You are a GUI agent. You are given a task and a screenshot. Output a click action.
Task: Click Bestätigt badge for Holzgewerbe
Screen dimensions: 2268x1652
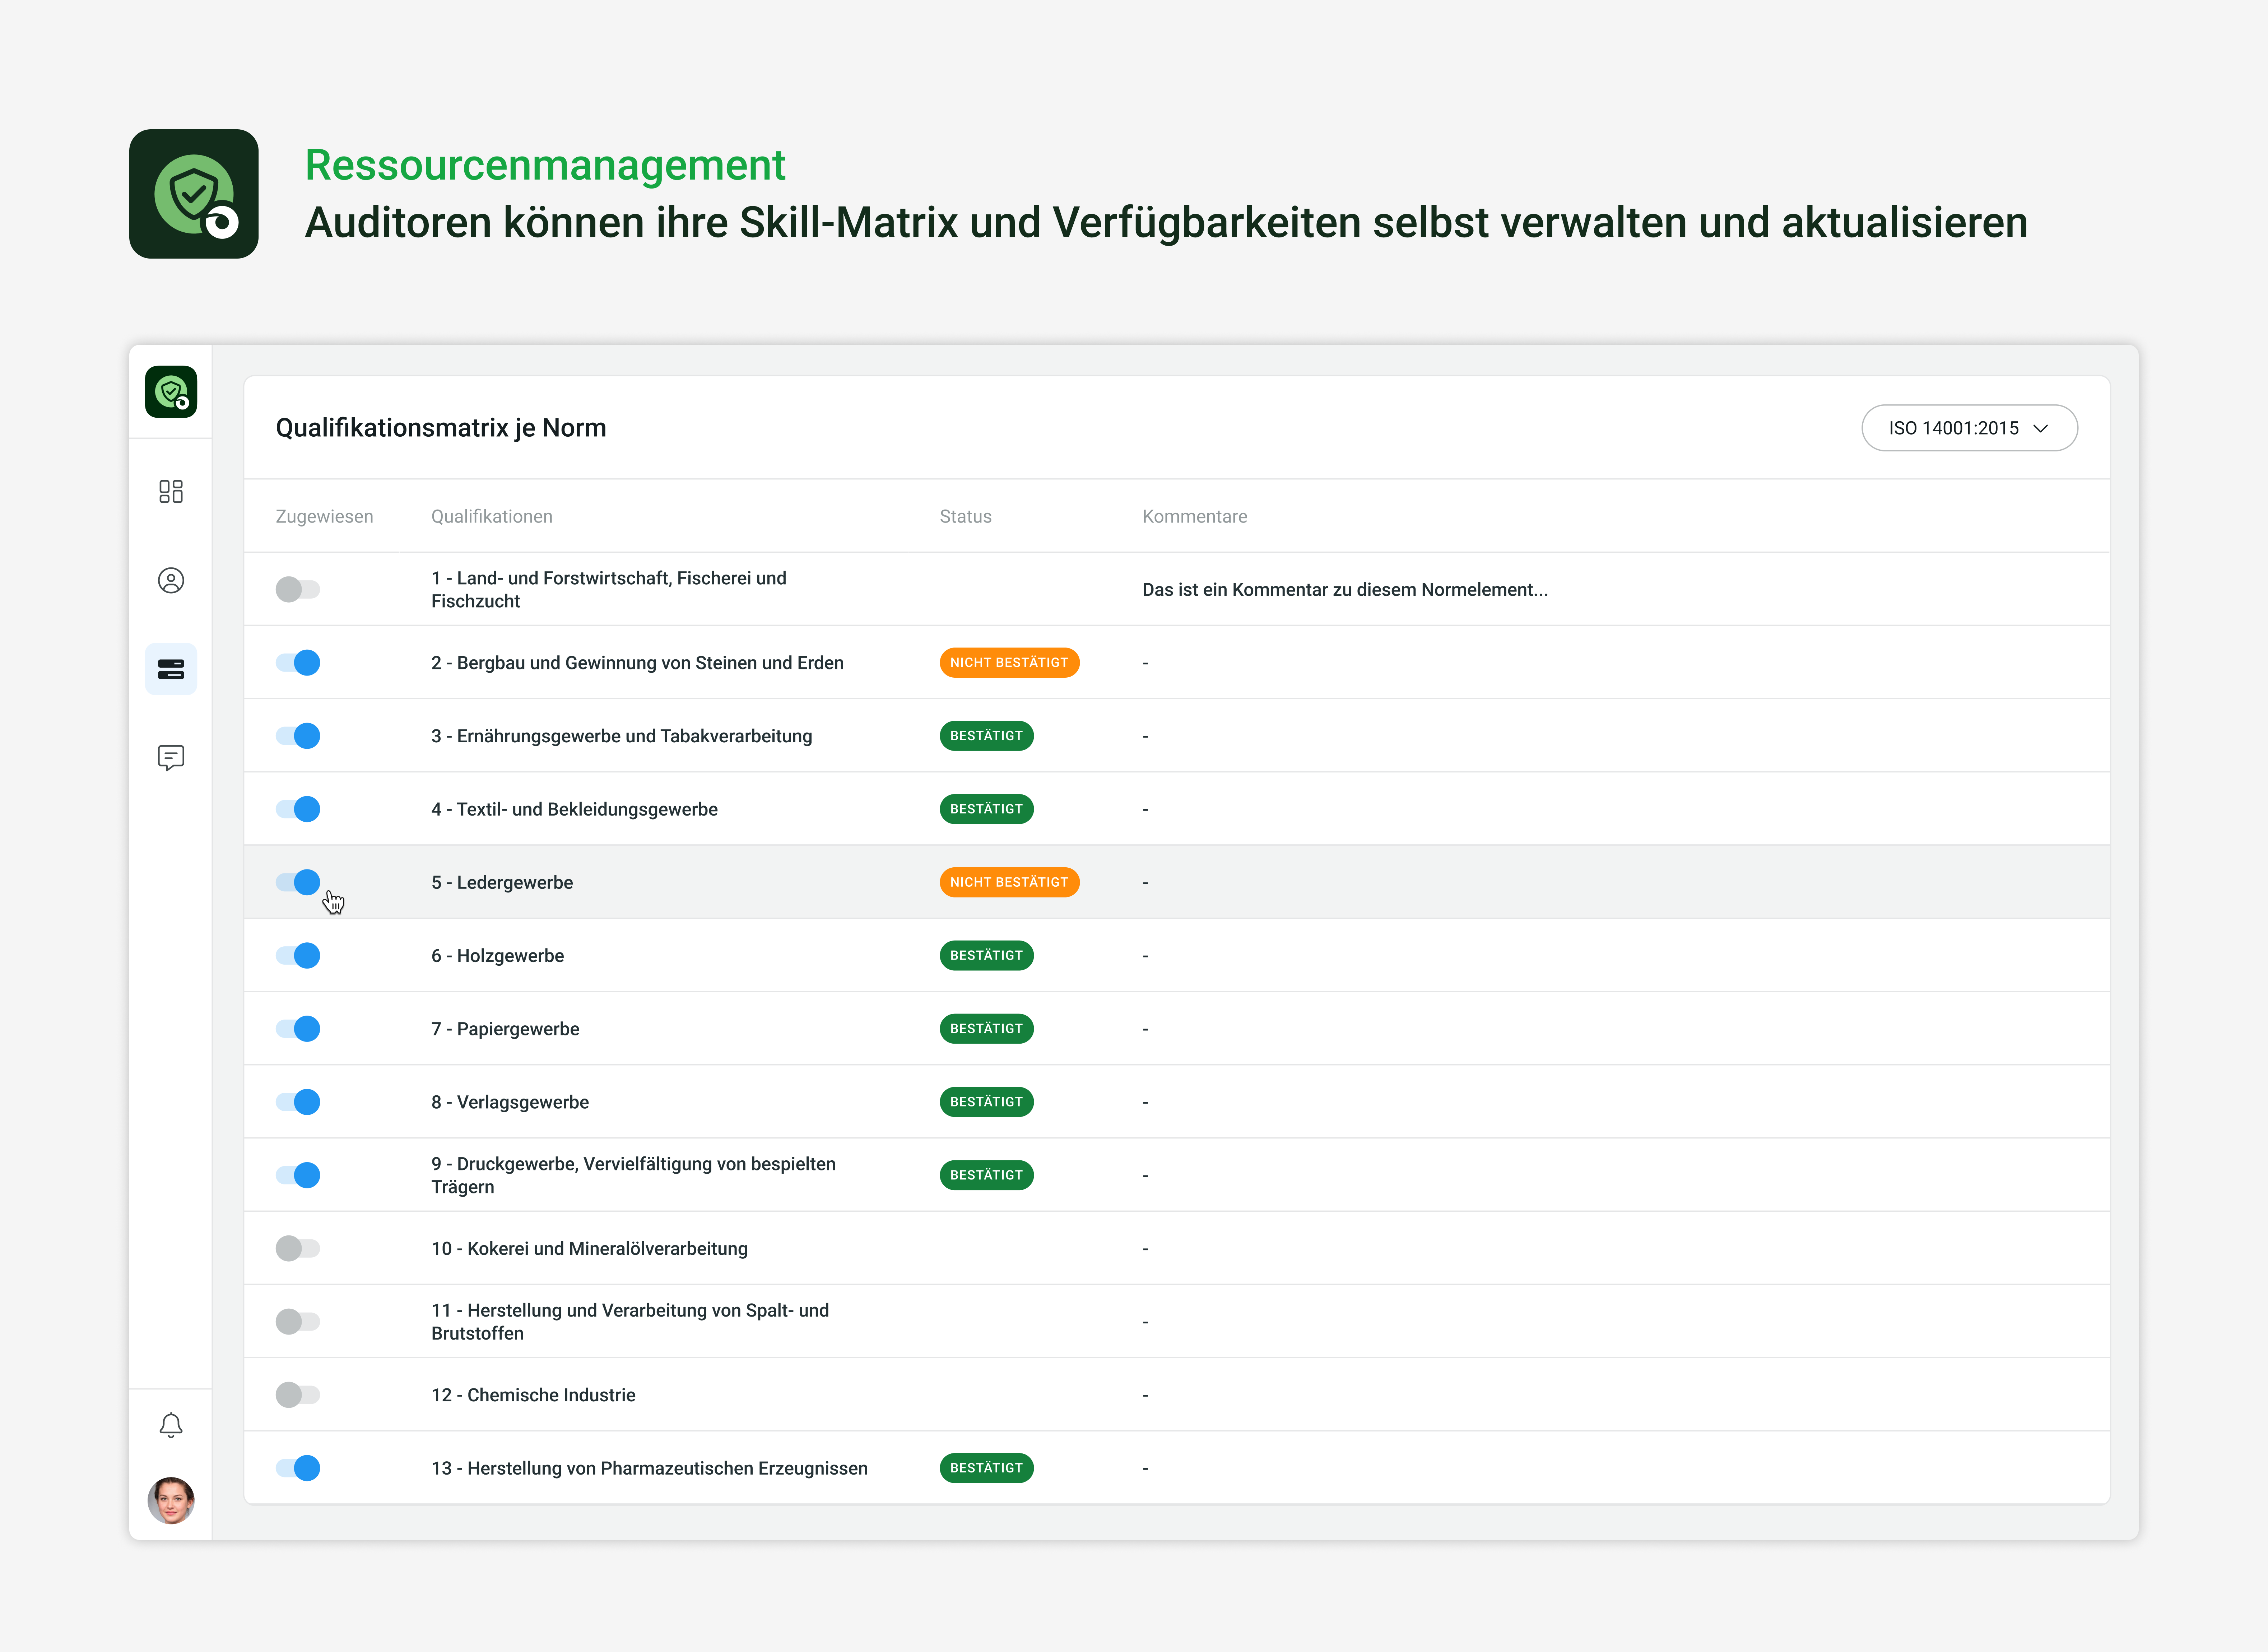tap(986, 955)
